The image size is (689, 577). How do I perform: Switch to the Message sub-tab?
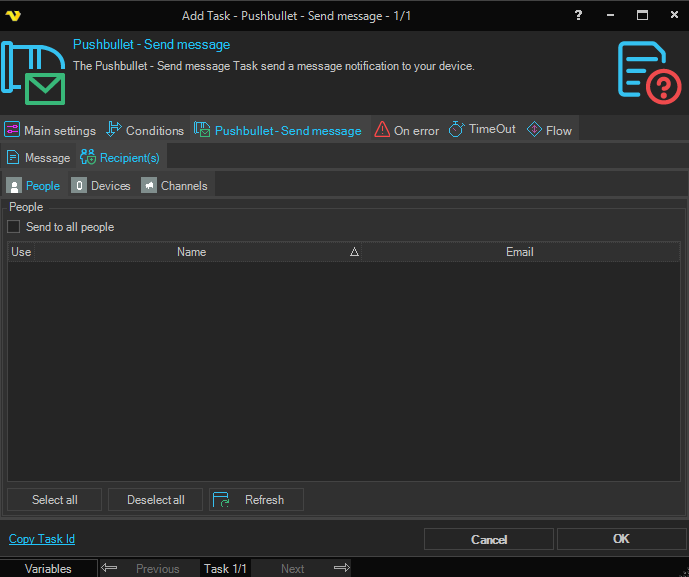tap(38, 158)
